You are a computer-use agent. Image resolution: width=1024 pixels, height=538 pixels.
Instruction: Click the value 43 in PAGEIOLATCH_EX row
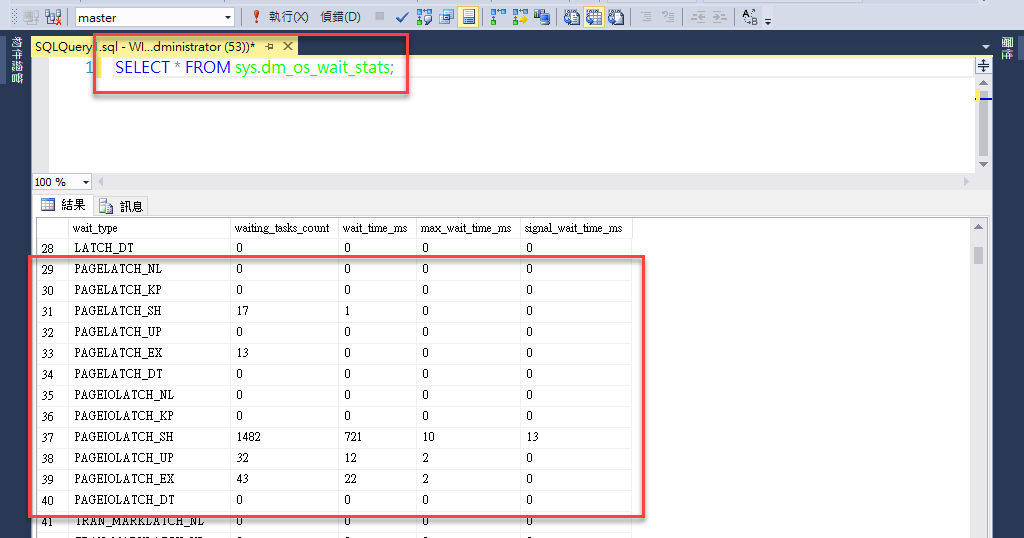[x=285, y=479]
